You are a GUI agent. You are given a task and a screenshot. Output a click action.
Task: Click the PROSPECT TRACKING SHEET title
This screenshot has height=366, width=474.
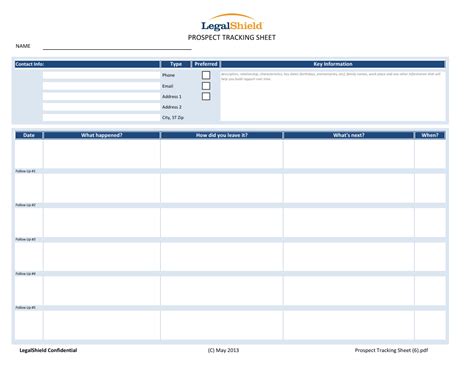pyautogui.click(x=232, y=37)
